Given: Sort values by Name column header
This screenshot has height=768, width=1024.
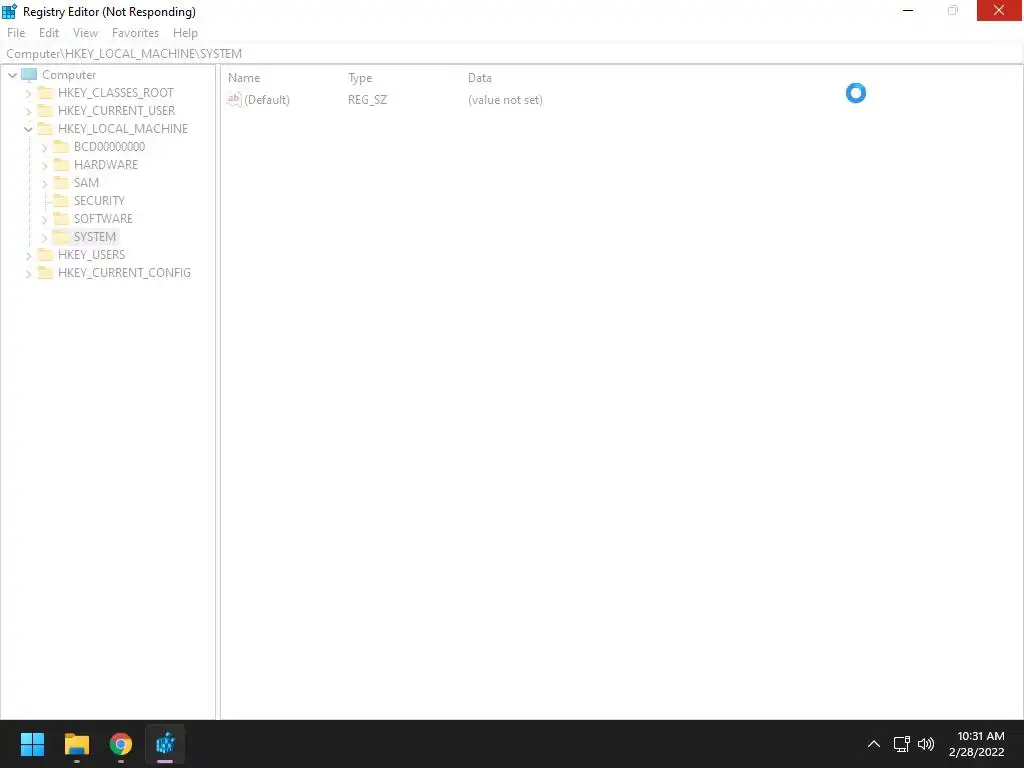Looking at the screenshot, I should coord(244,78).
